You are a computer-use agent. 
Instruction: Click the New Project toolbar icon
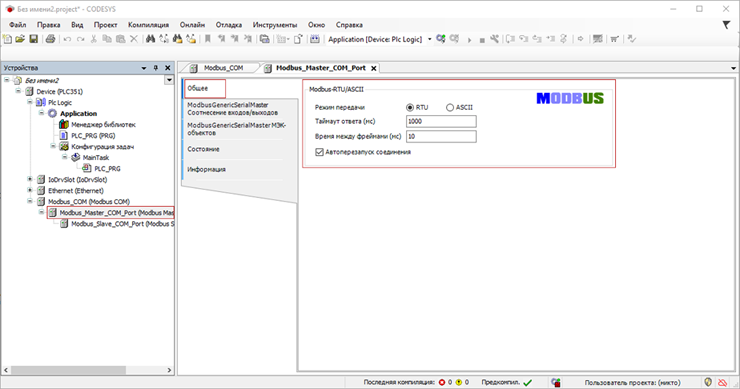(x=7, y=39)
